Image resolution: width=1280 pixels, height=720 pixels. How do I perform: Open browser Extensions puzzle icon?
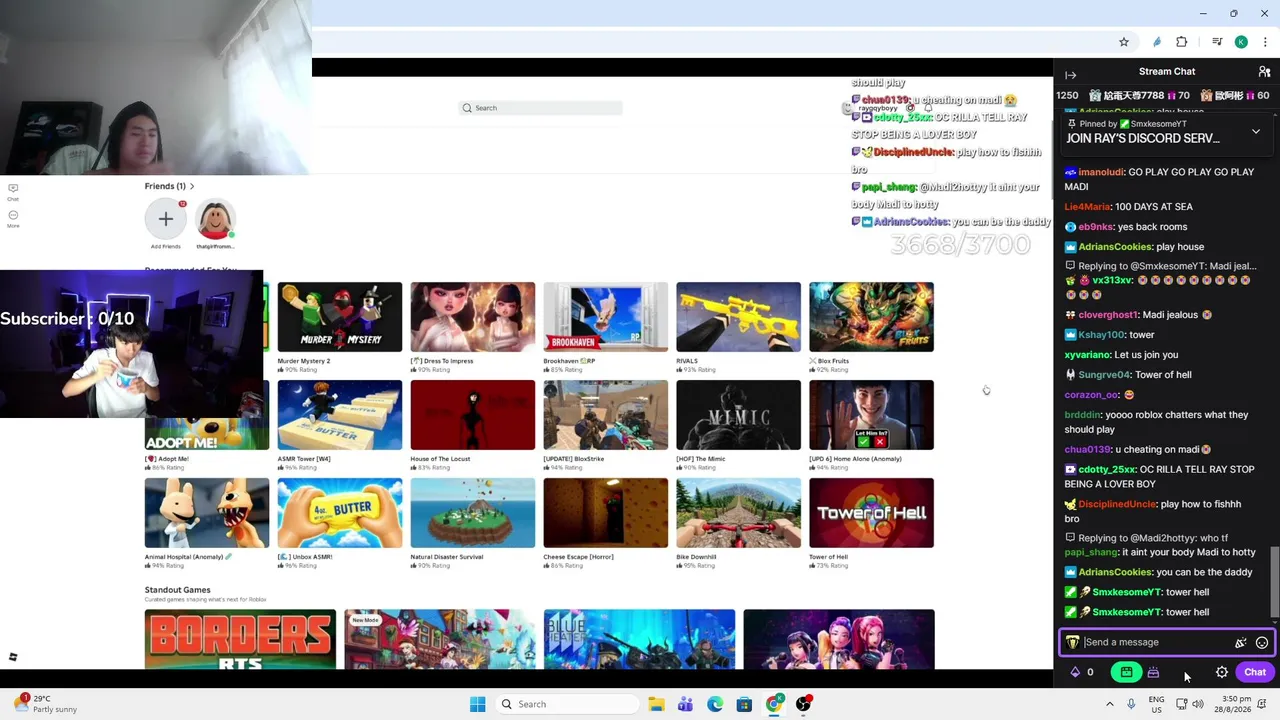click(x=1182, y=42)
